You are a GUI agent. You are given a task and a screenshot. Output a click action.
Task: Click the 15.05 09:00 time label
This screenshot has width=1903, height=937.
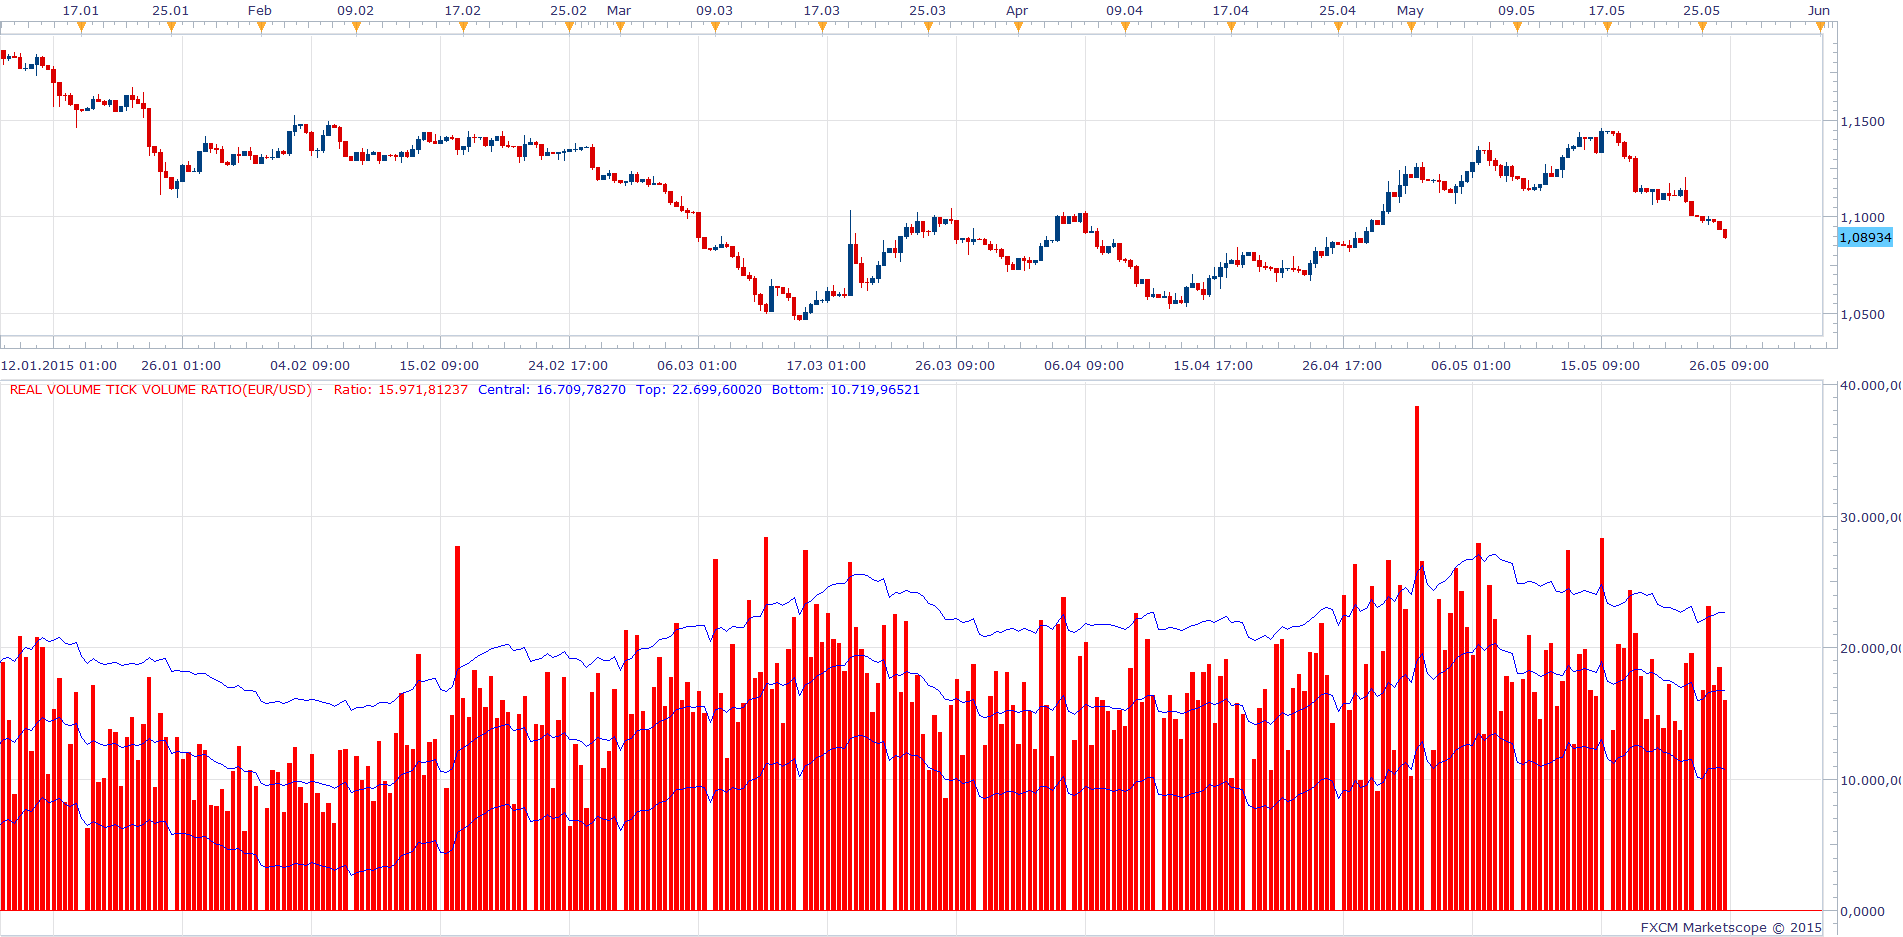1600,365
